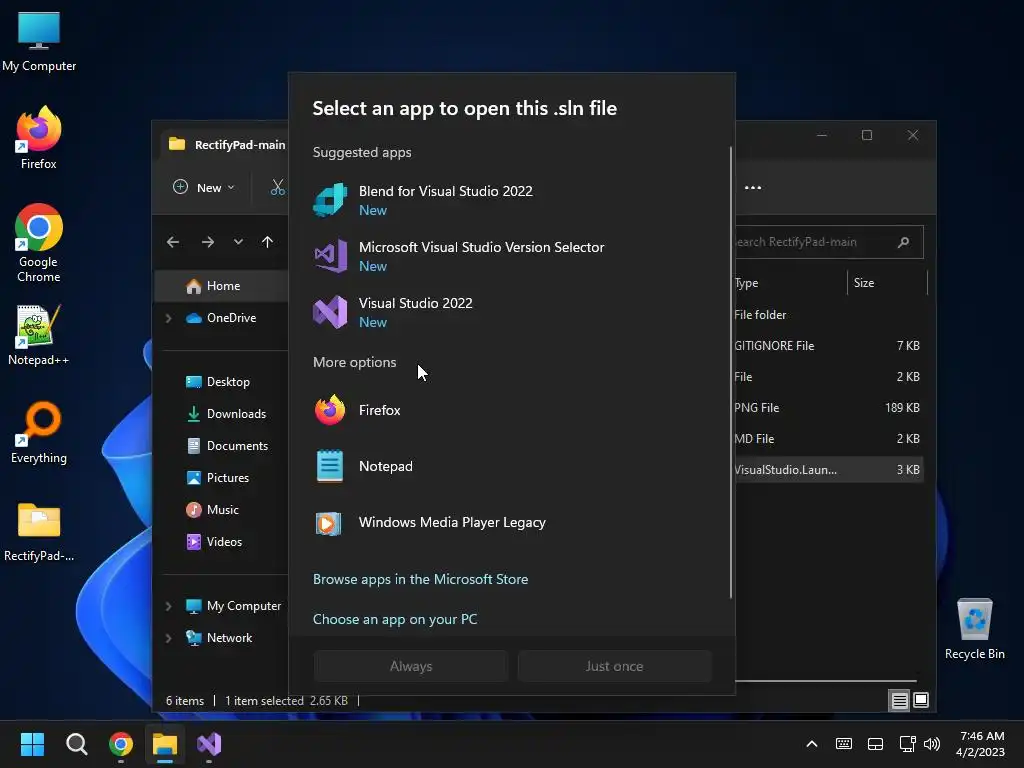Open the taskbar clock and date

click(981, 744)
